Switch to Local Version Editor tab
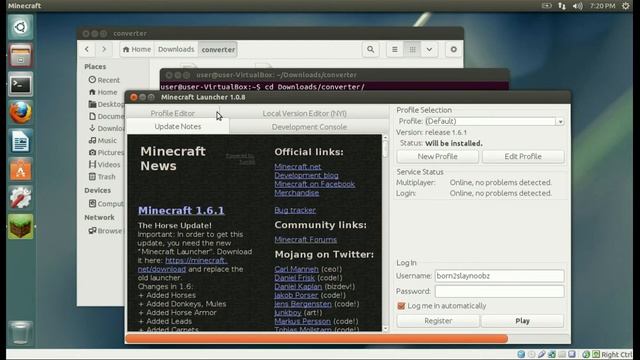Image resolution: width=640 pixels, height=360 pixels. pos(304,113)
